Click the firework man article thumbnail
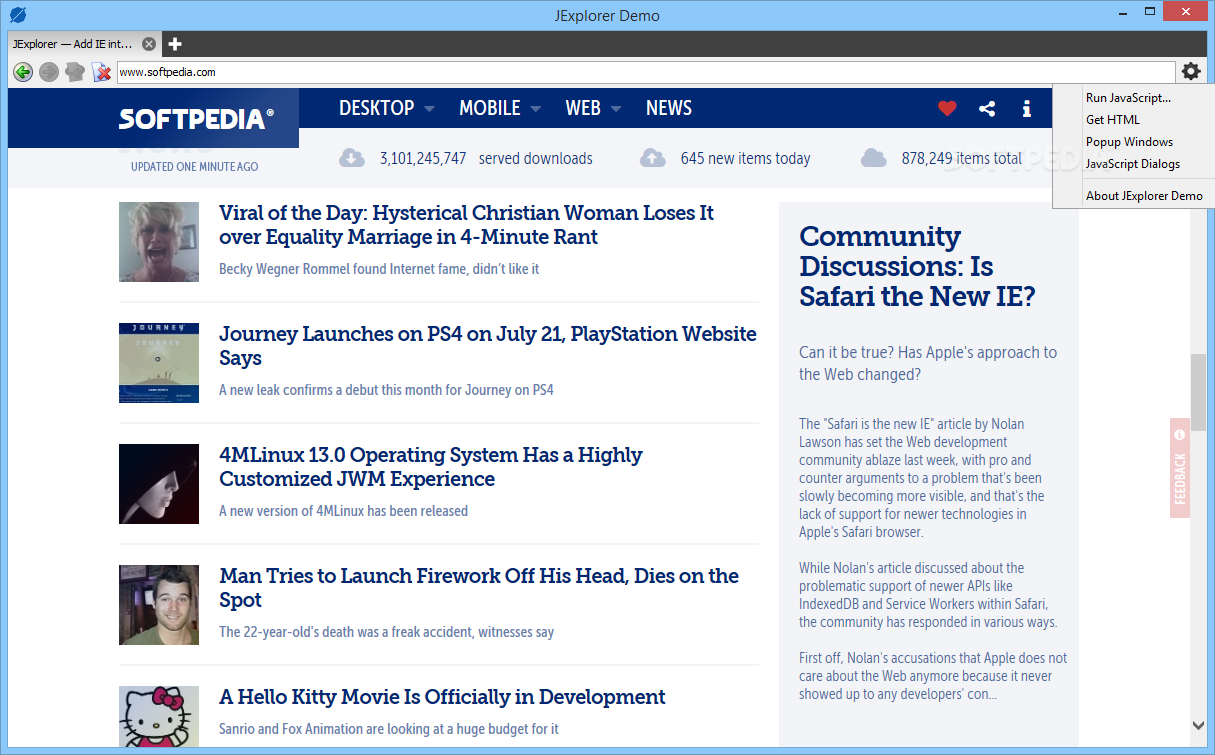The width and height of the screenshot is (1215, 755). 159,604
